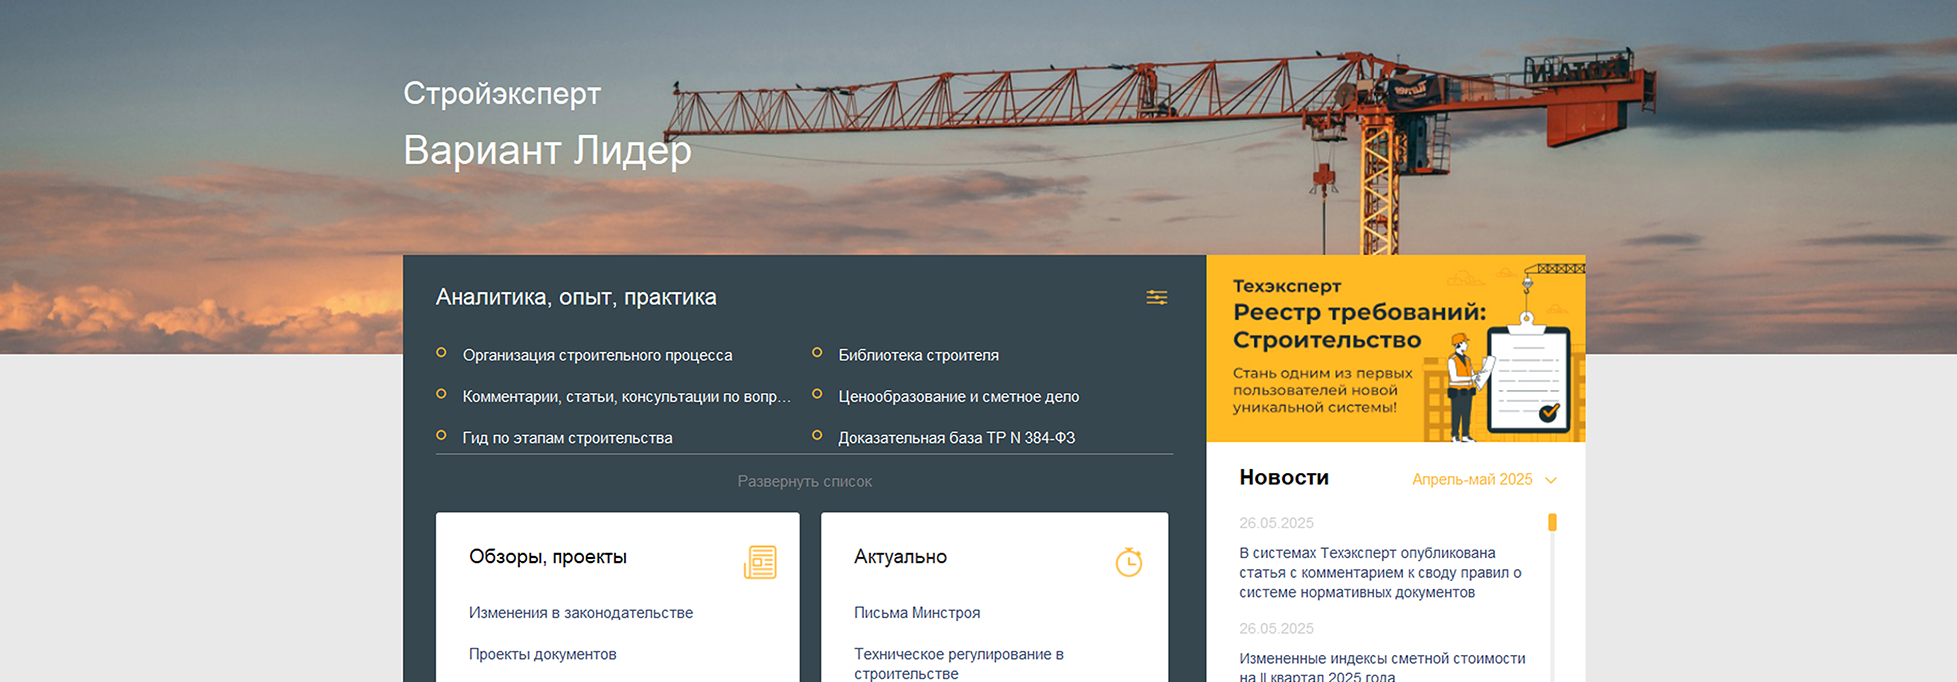Screen dimensions: 1957x682
Task: Open Доказательная база ТР N 384-ФЗ
Action: coord(956,438)
